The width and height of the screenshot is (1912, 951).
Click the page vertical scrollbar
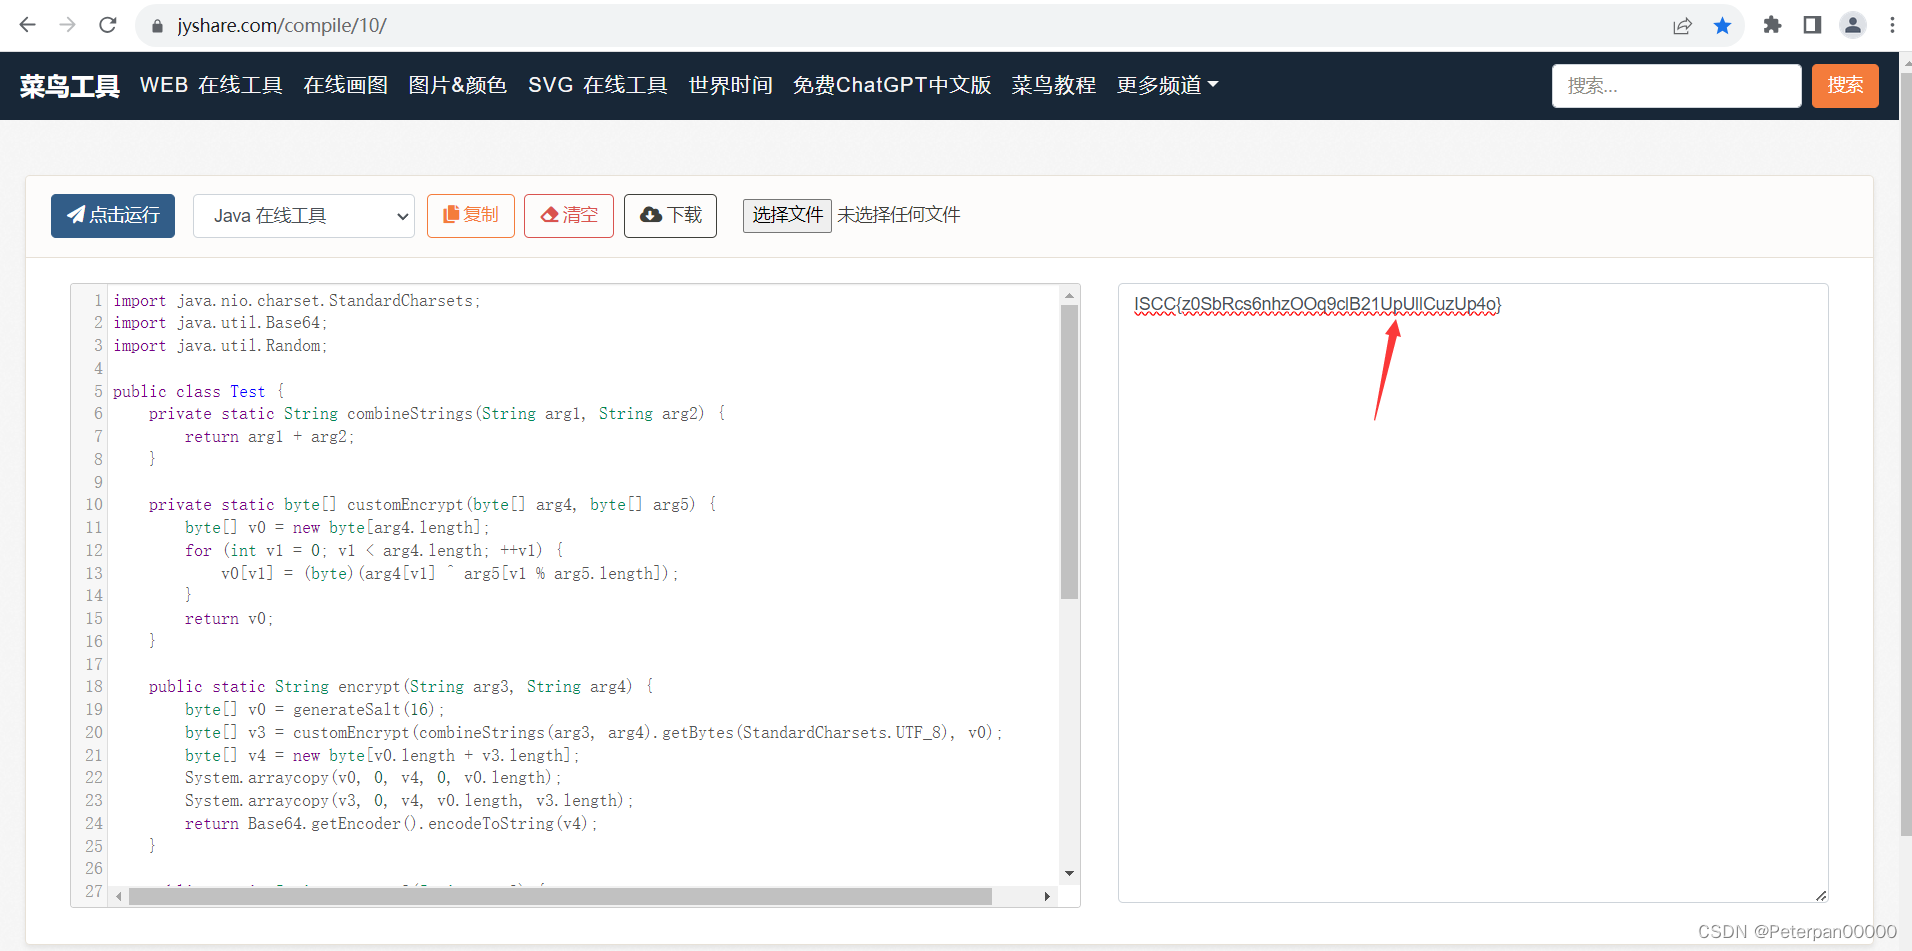(x=1905, y=455)
